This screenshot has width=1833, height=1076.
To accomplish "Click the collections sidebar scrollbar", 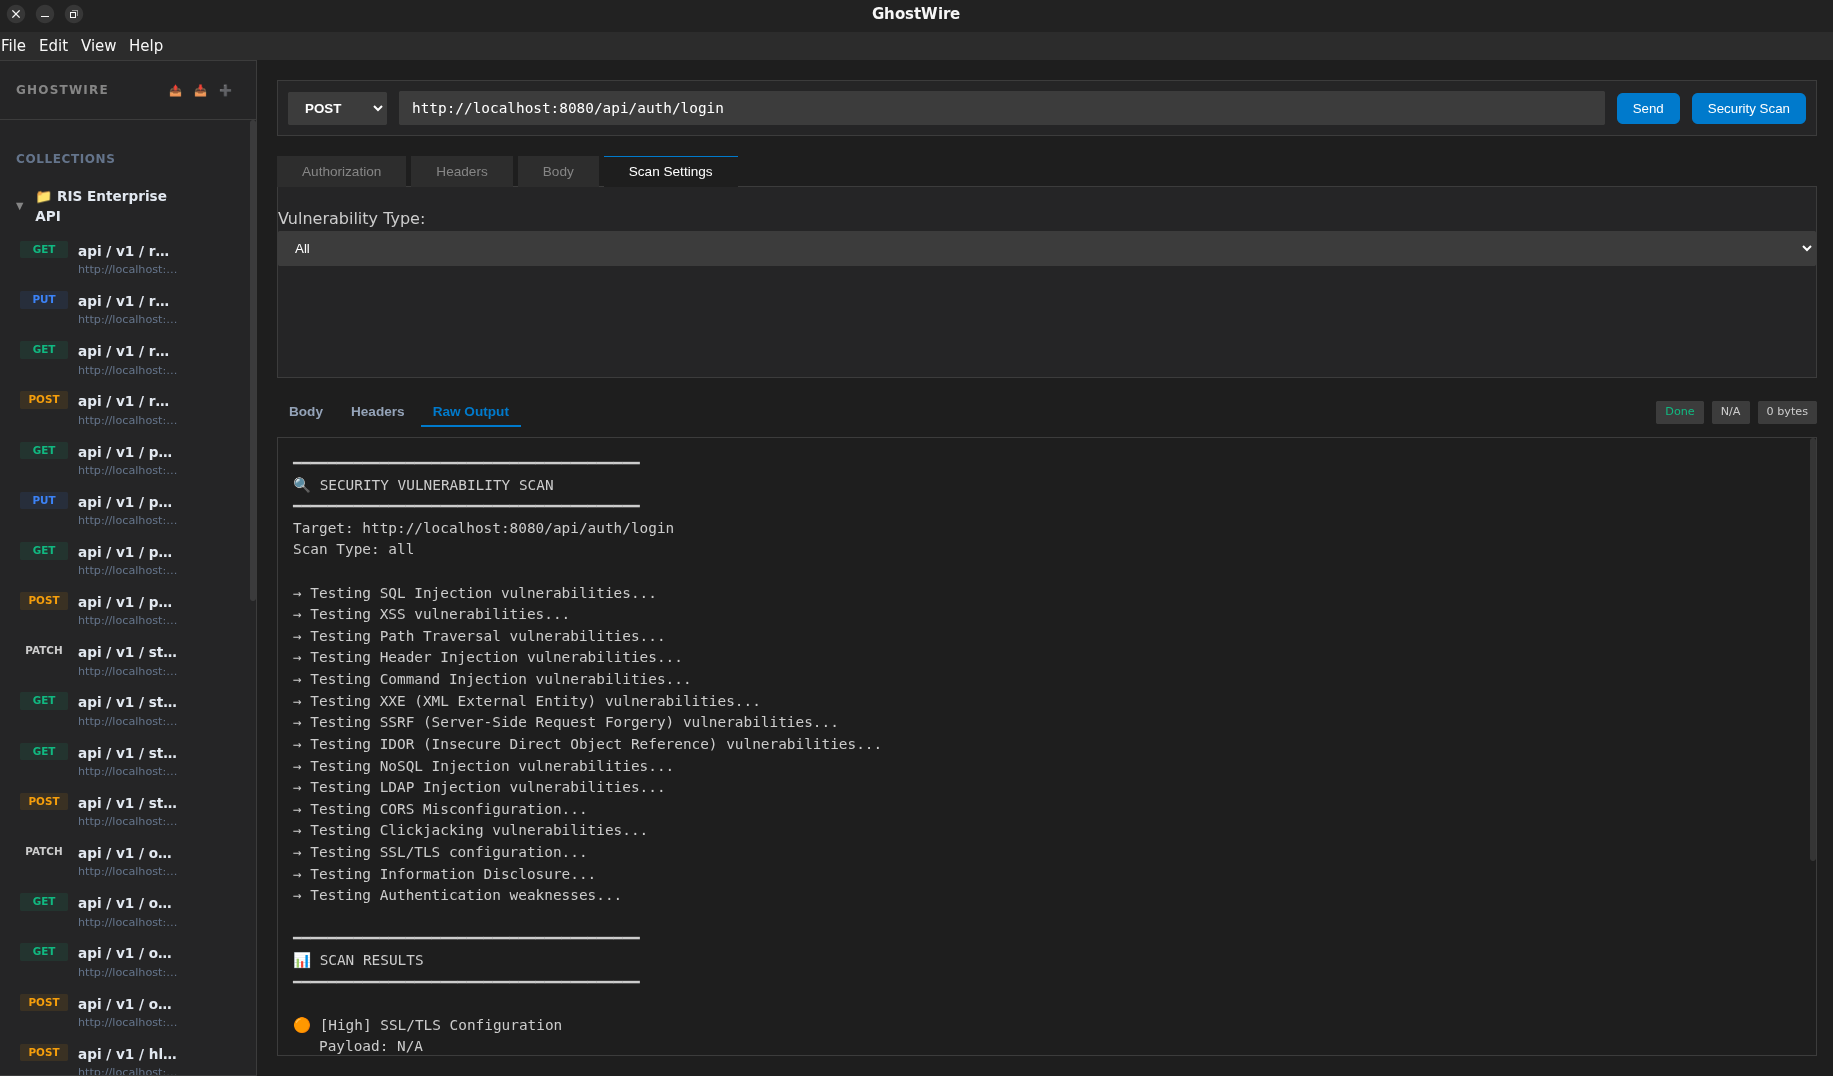I will point(253,360).
